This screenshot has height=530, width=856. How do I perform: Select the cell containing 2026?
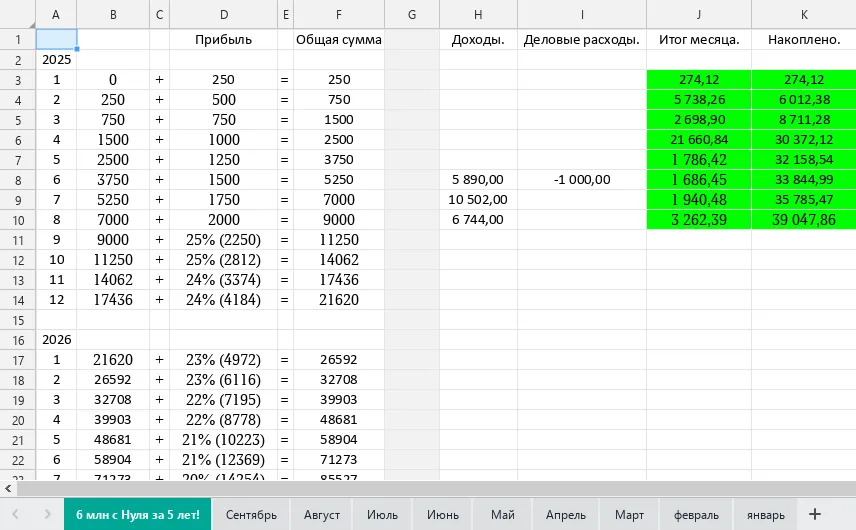point(56,340)
